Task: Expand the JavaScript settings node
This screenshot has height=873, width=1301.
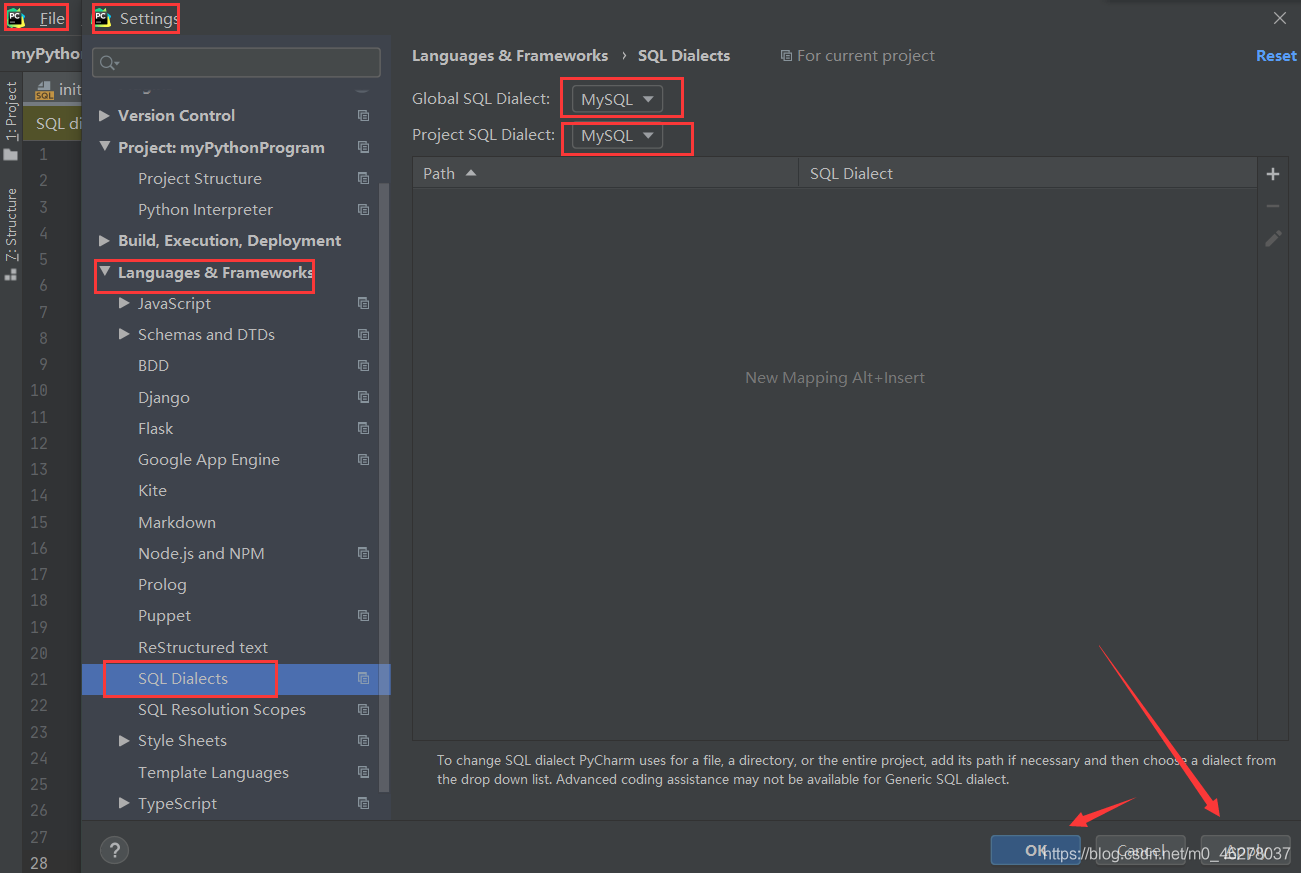Action: click(124, 303)
